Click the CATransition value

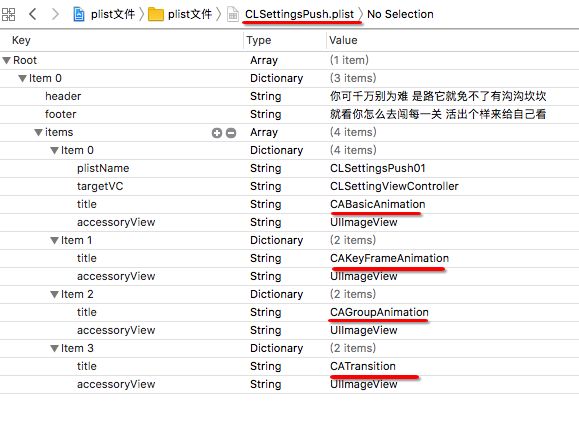pos(363,366)
